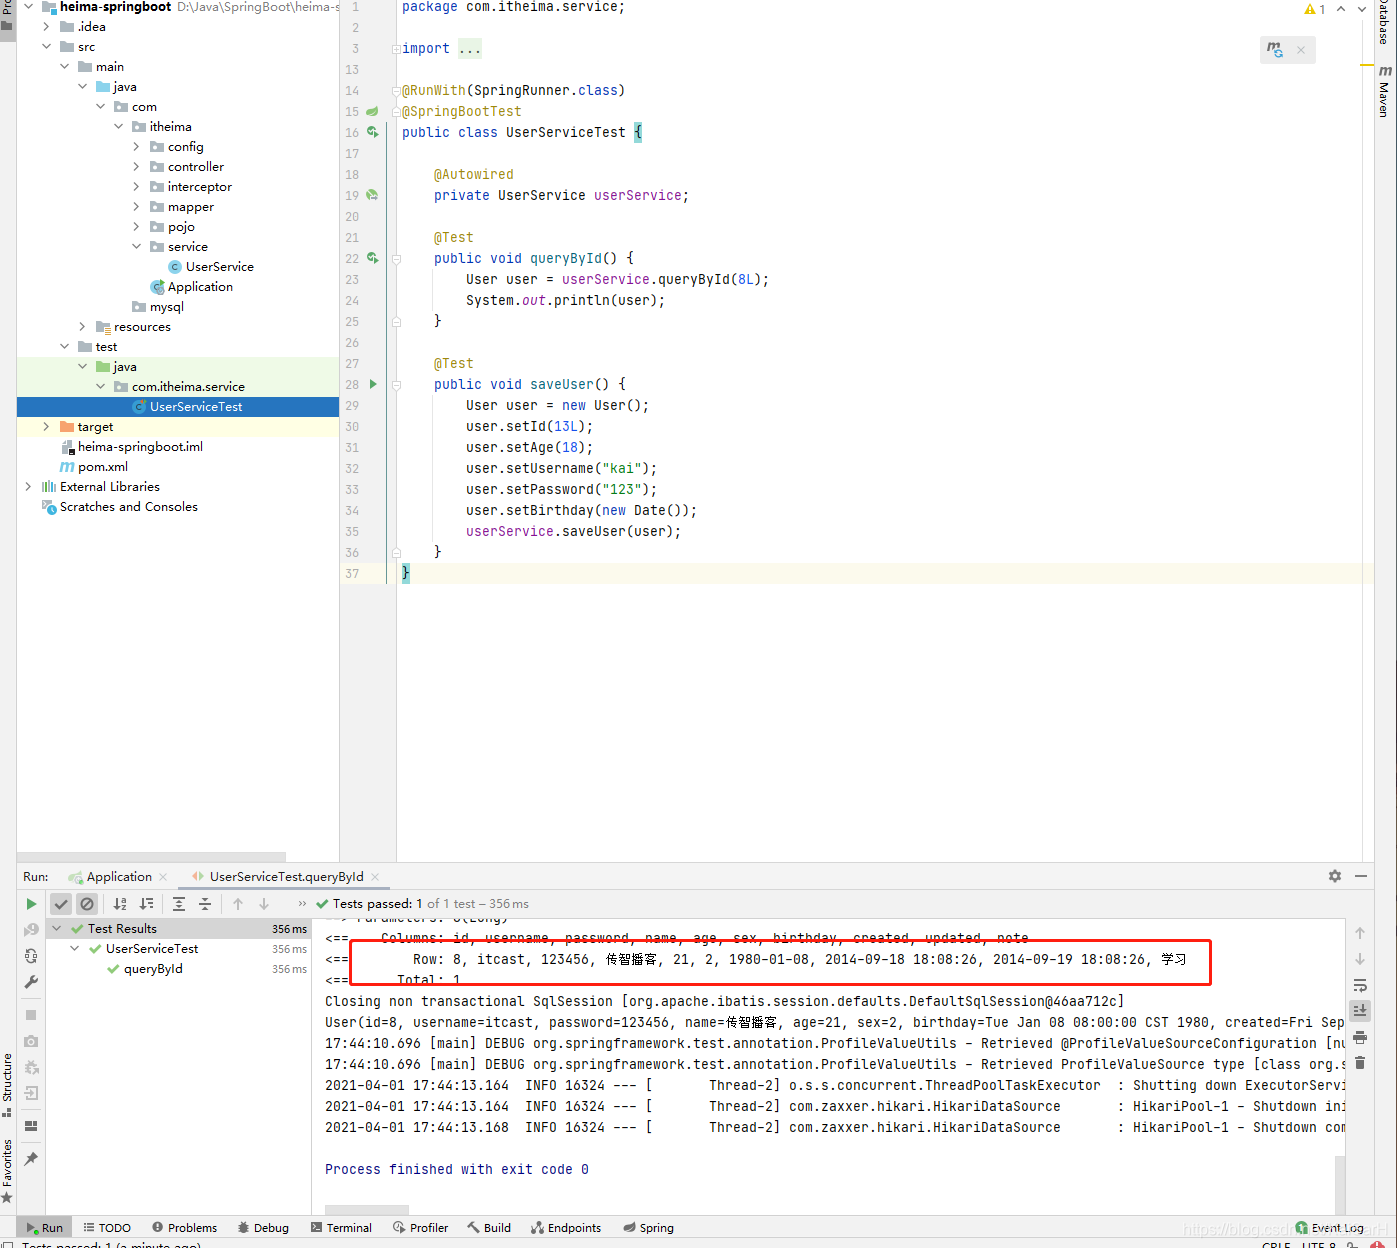Expand the mapper package
Viewport: 1397px width, 1248px height.
click(137, 207)
